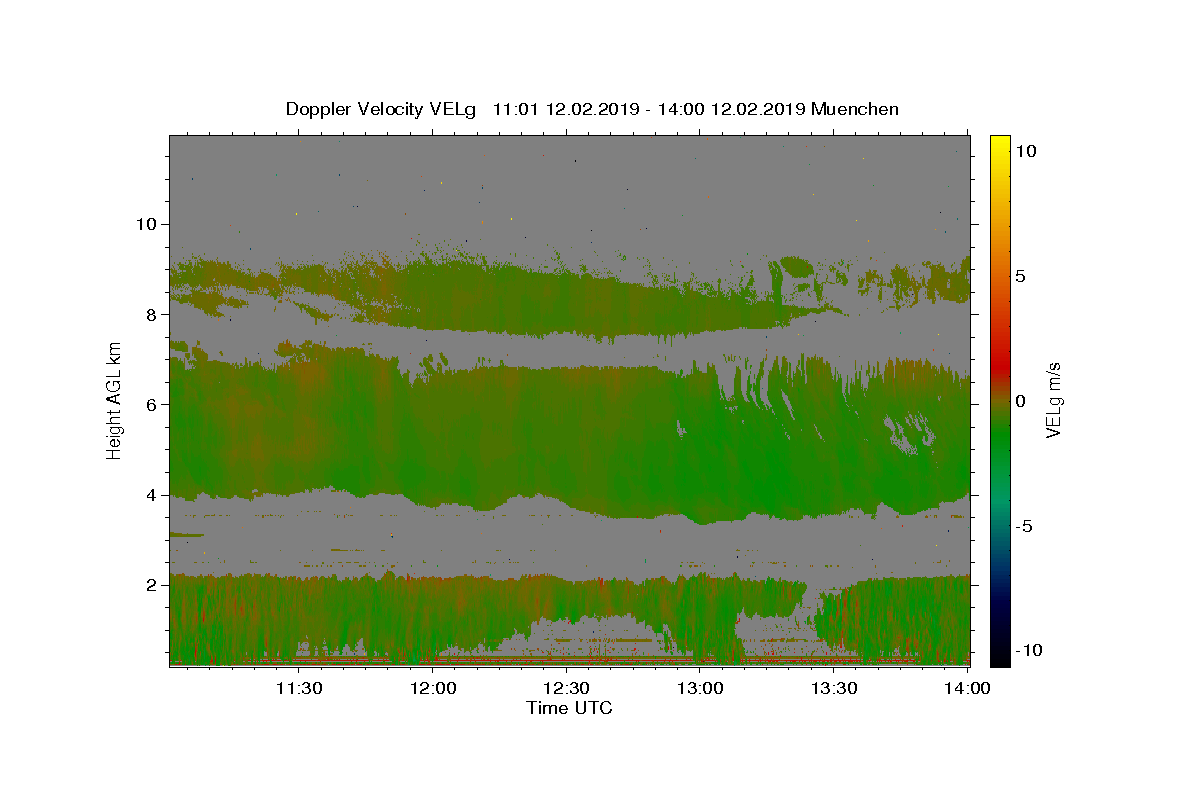Click the '11:30' time tick label

coord(298,688)
